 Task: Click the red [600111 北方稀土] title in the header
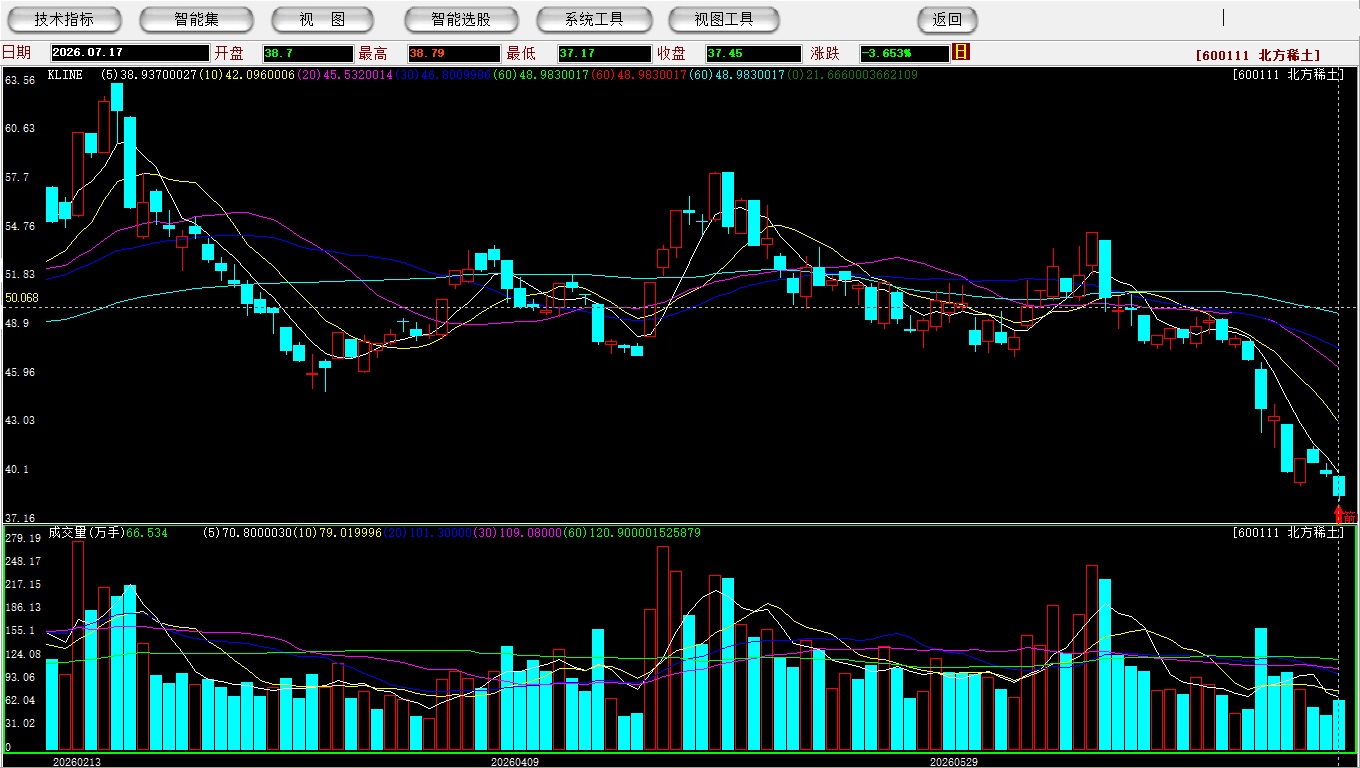[1257, 56]
